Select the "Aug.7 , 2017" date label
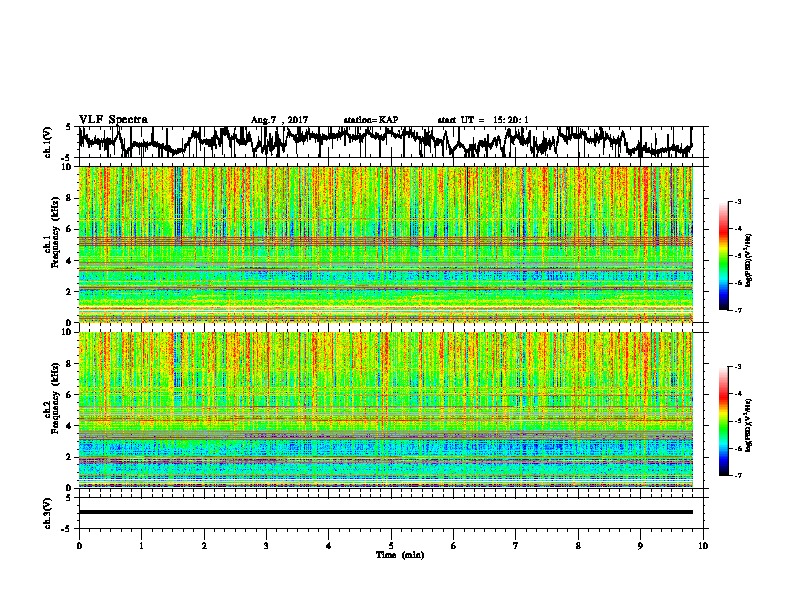This screenshot has height=612, width=792. pos(279,120)
